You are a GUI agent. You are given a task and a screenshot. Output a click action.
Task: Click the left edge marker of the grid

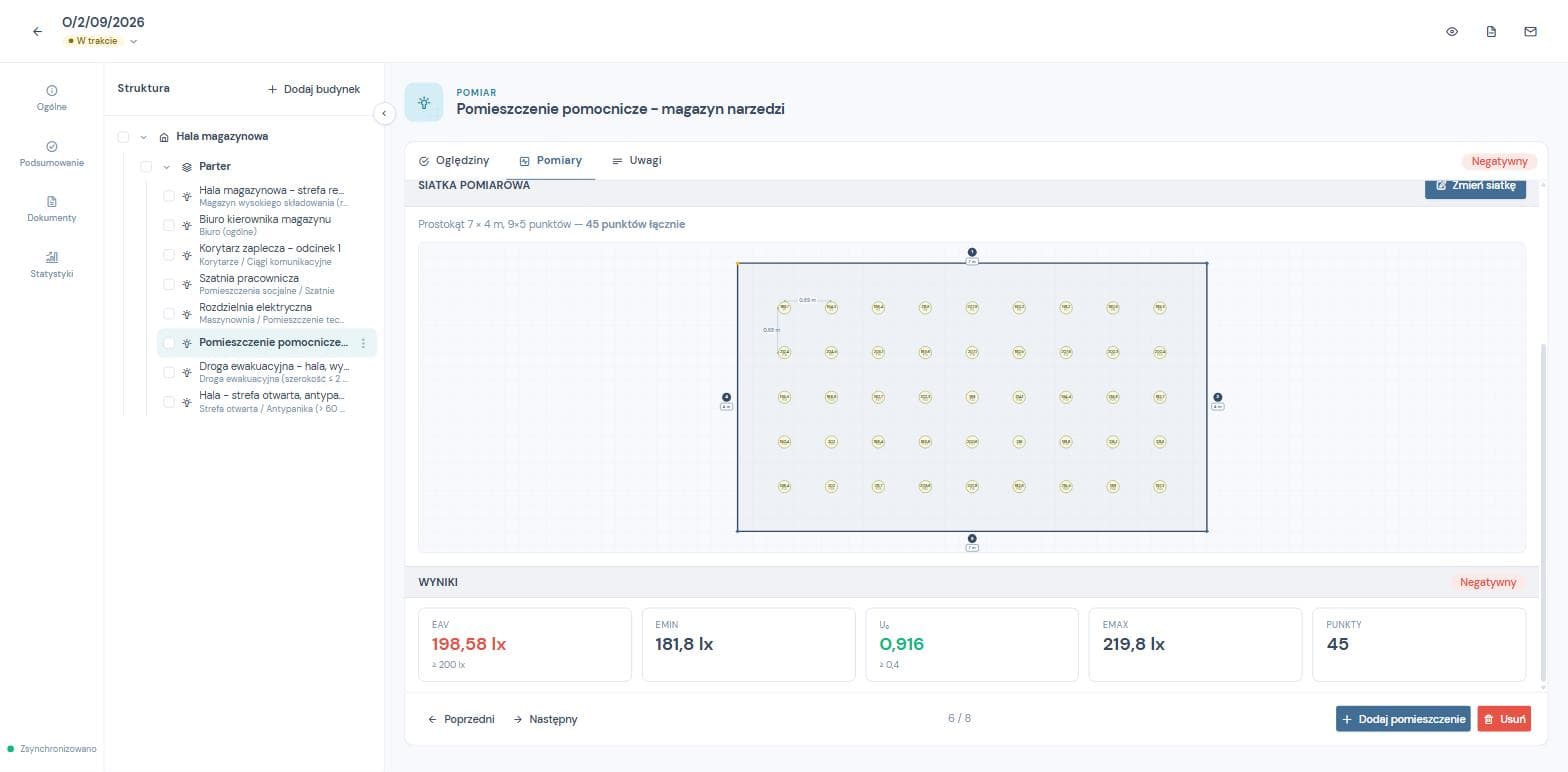click(x=727, y=398)
